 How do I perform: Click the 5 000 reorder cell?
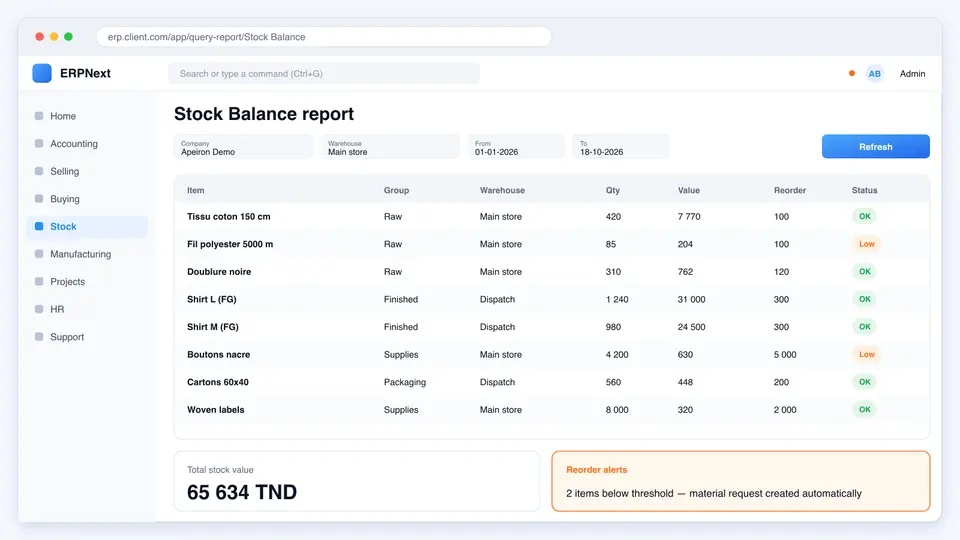pos(785,354)
